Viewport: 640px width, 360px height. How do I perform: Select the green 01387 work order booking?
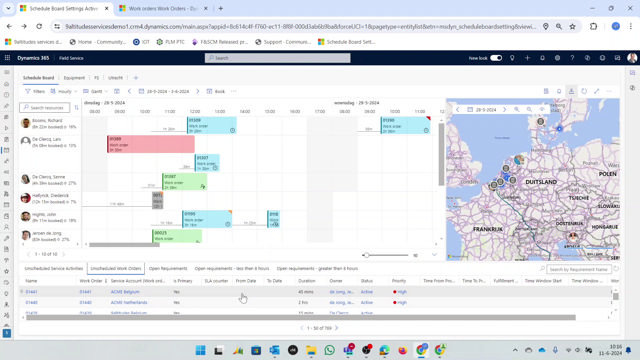click(x=184, y=182)
